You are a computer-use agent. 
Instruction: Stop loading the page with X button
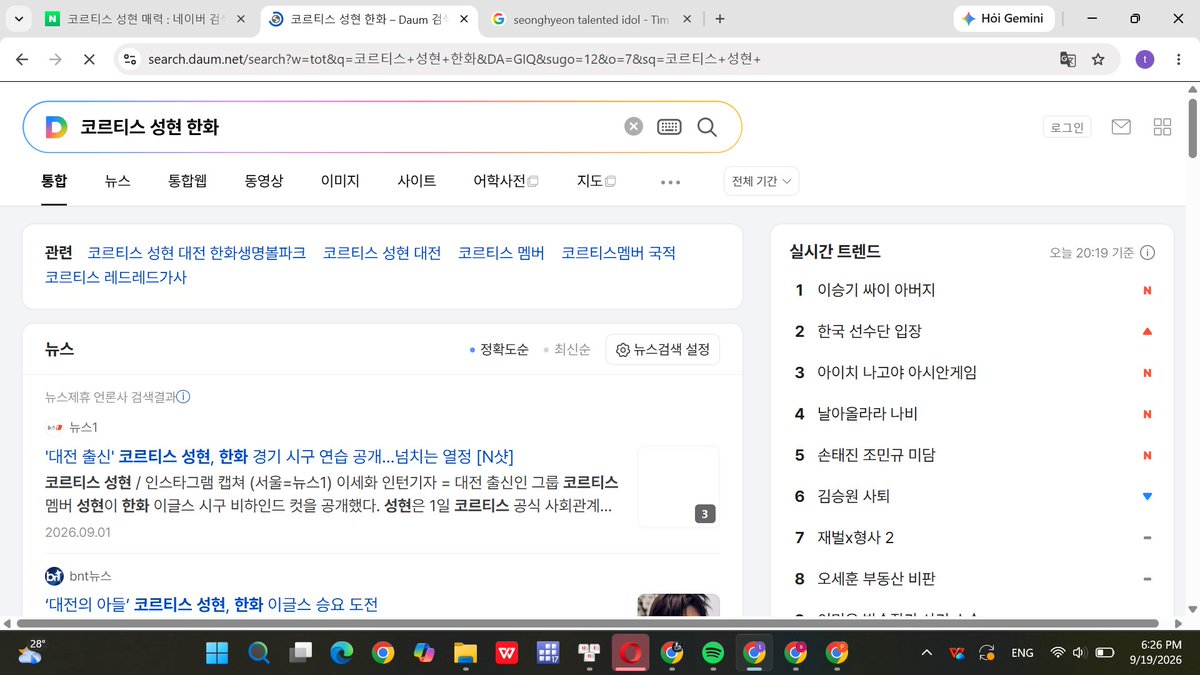pyautogui.click(x=88, y=59)
